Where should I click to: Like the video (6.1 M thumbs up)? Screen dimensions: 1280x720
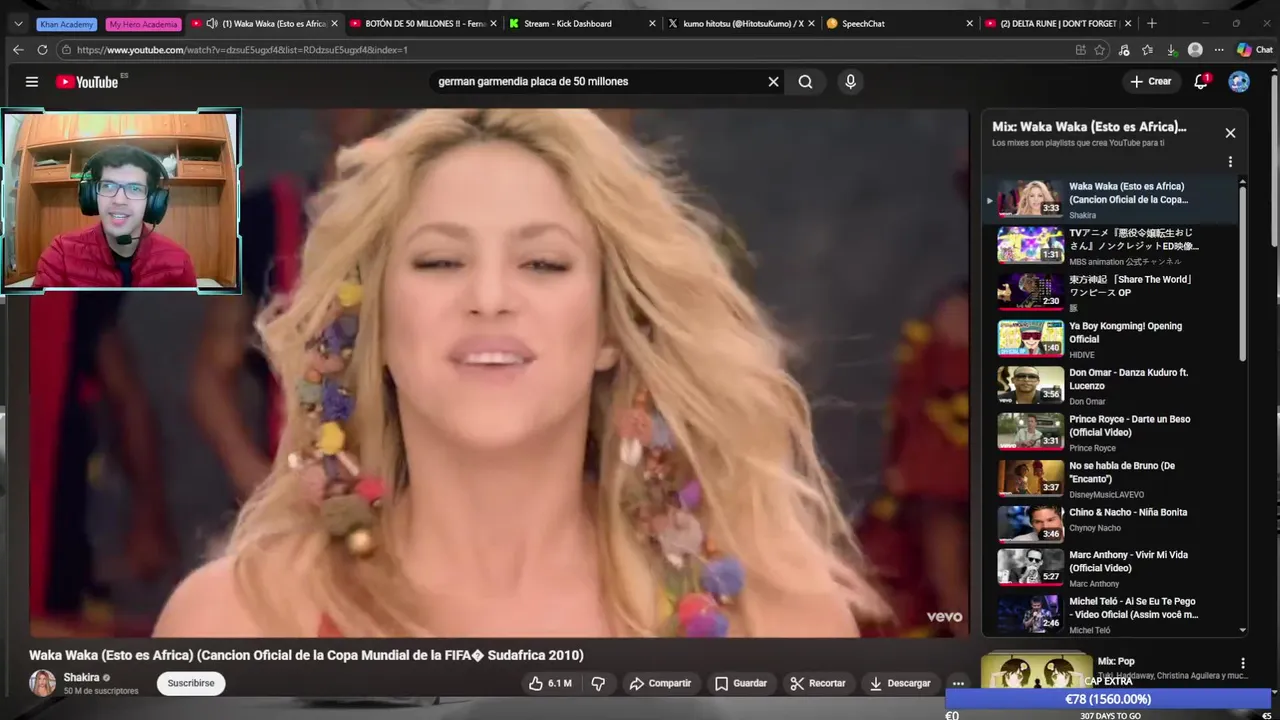coord(549,683)
